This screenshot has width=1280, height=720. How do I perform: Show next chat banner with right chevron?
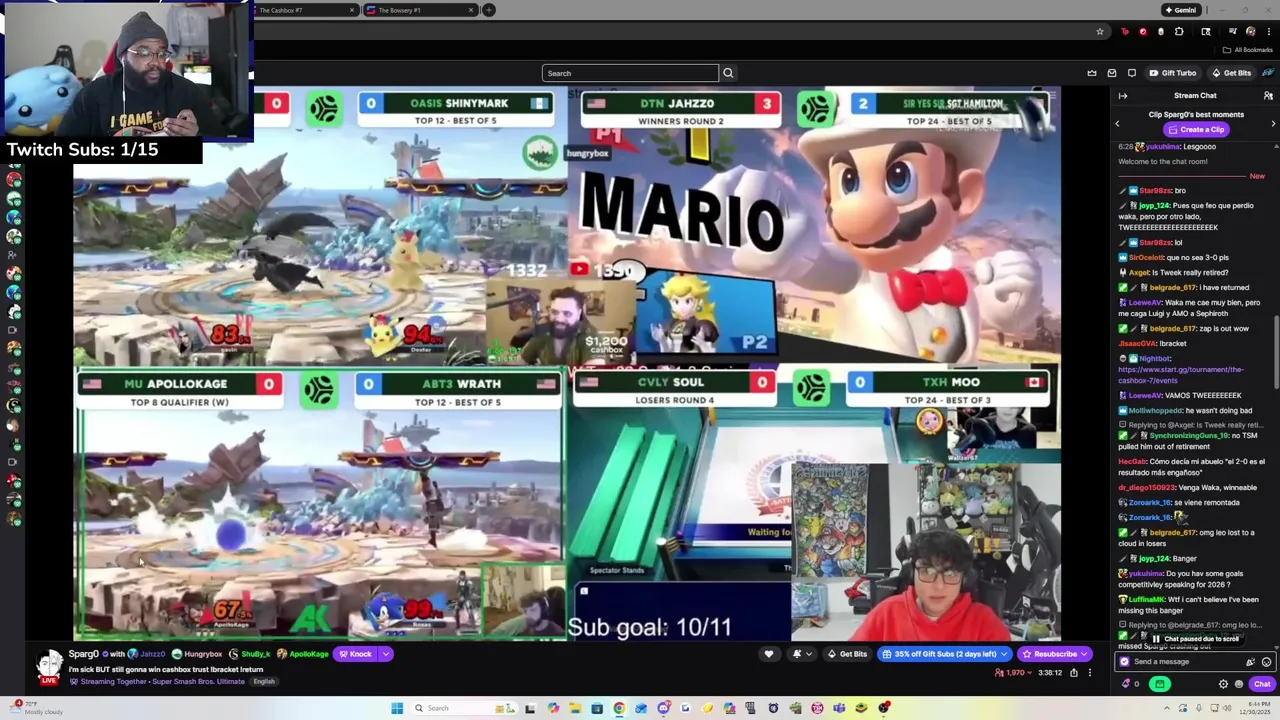pyautogui.click(x=1273, y=123)
